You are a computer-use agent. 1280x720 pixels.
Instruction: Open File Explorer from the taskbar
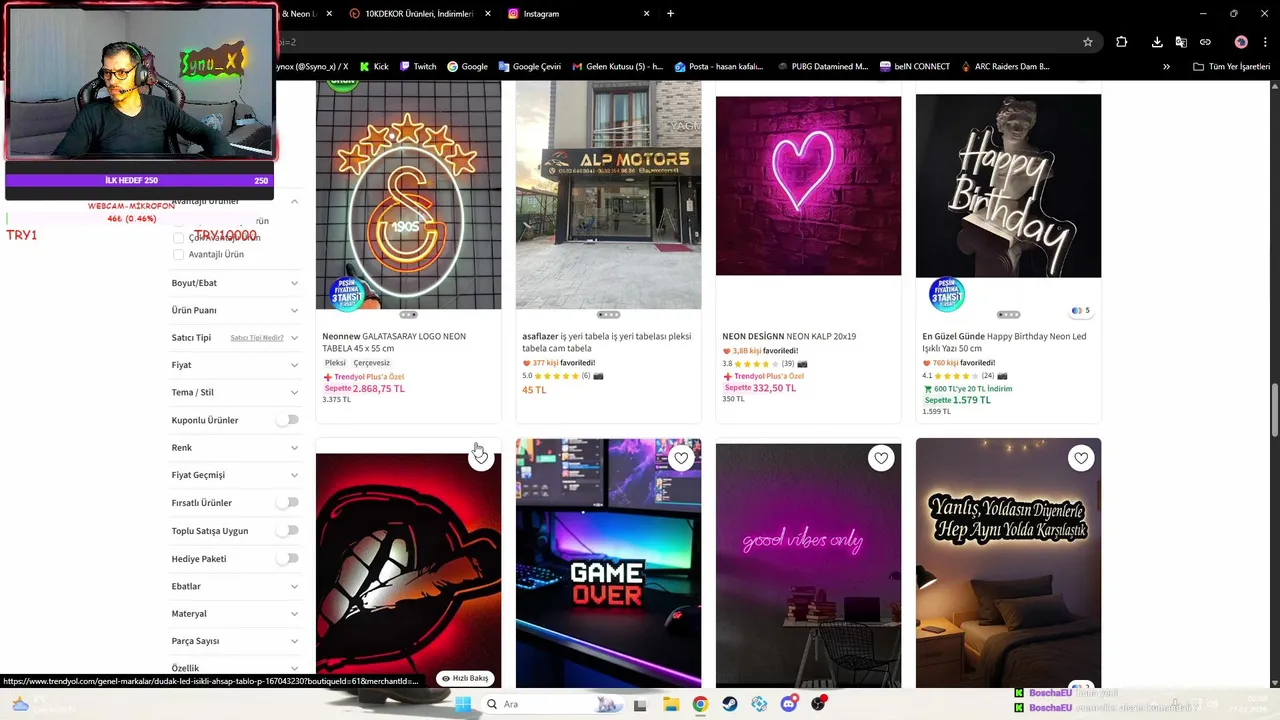point(670,704)
